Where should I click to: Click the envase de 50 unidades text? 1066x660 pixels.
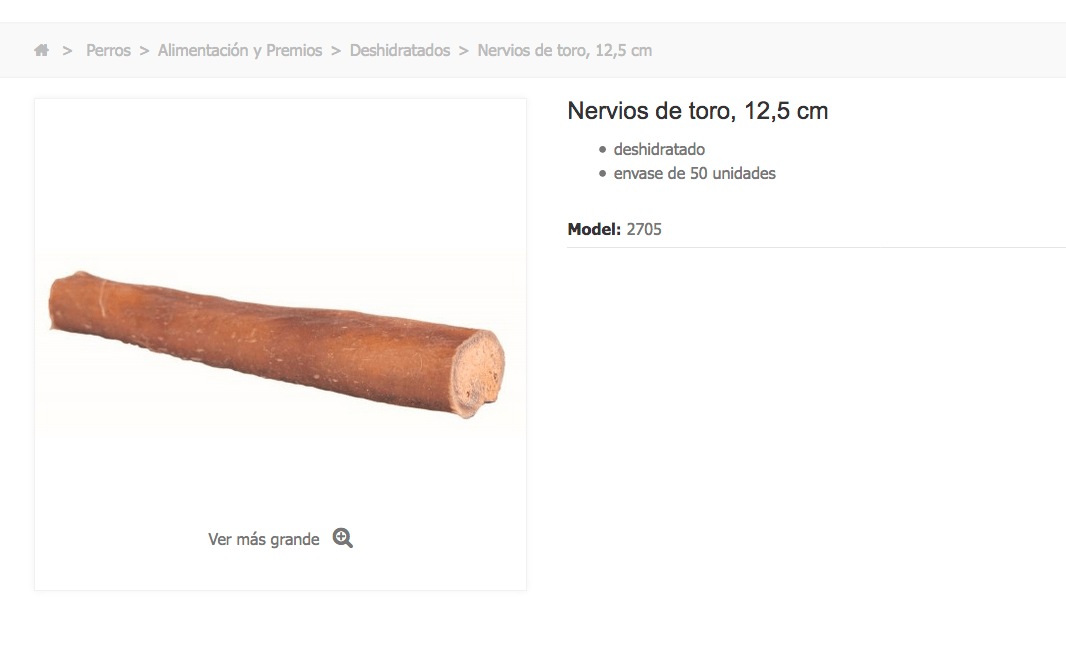click(x=694, y=173)
